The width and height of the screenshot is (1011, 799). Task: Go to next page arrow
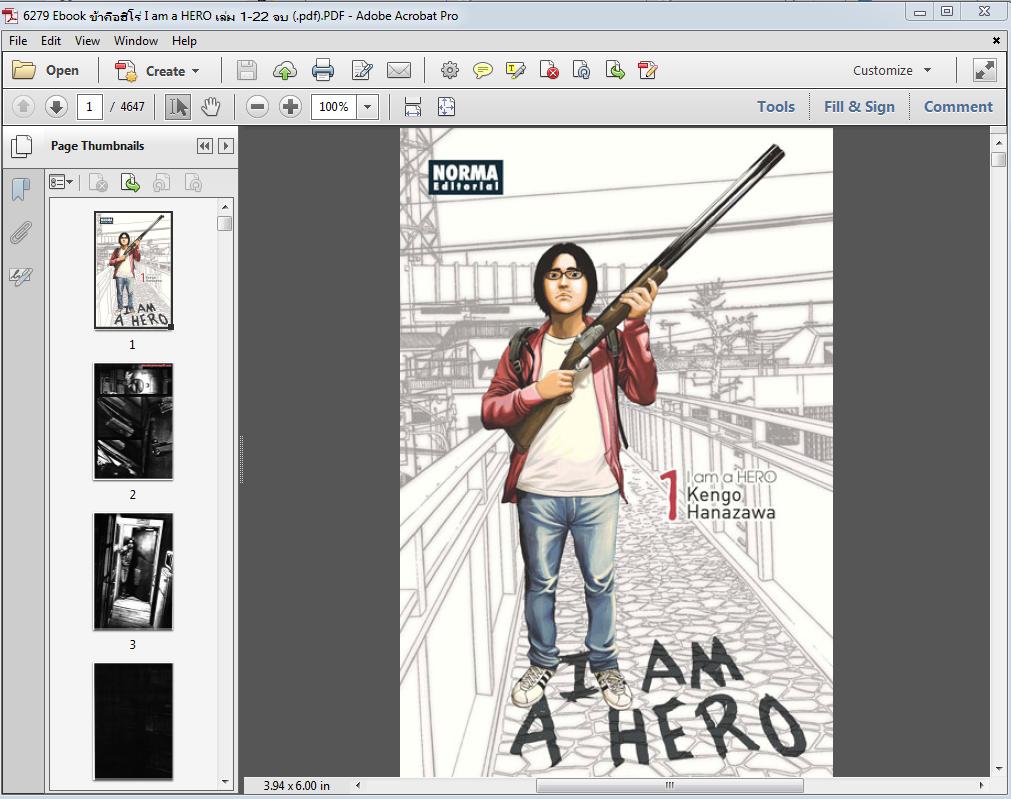[56, 106]
